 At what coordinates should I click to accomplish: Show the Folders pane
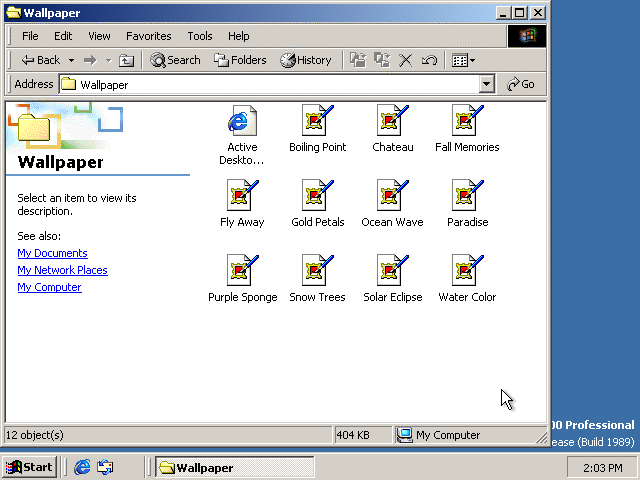pyautogui.click(x=240, y=60)
